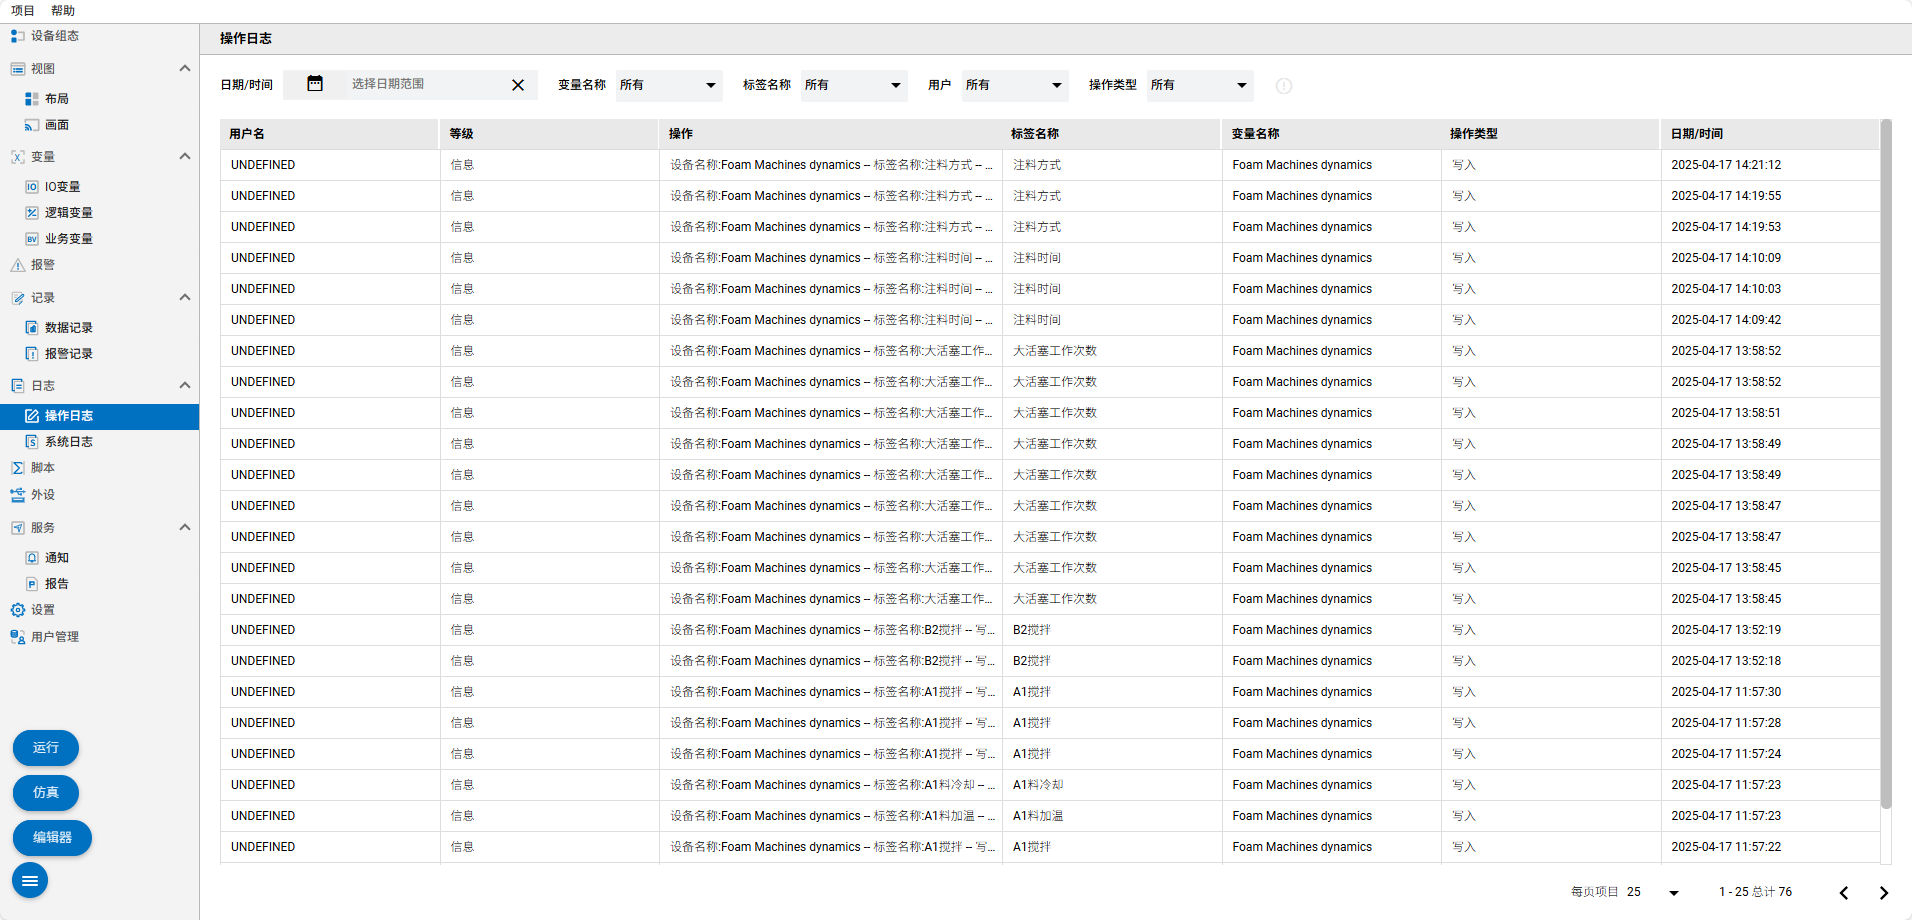The width and height of the screenshot is (1912, 920).
Task: Click timestamp 2025-04-17 14:09:42
Action: click(1726, 320)
